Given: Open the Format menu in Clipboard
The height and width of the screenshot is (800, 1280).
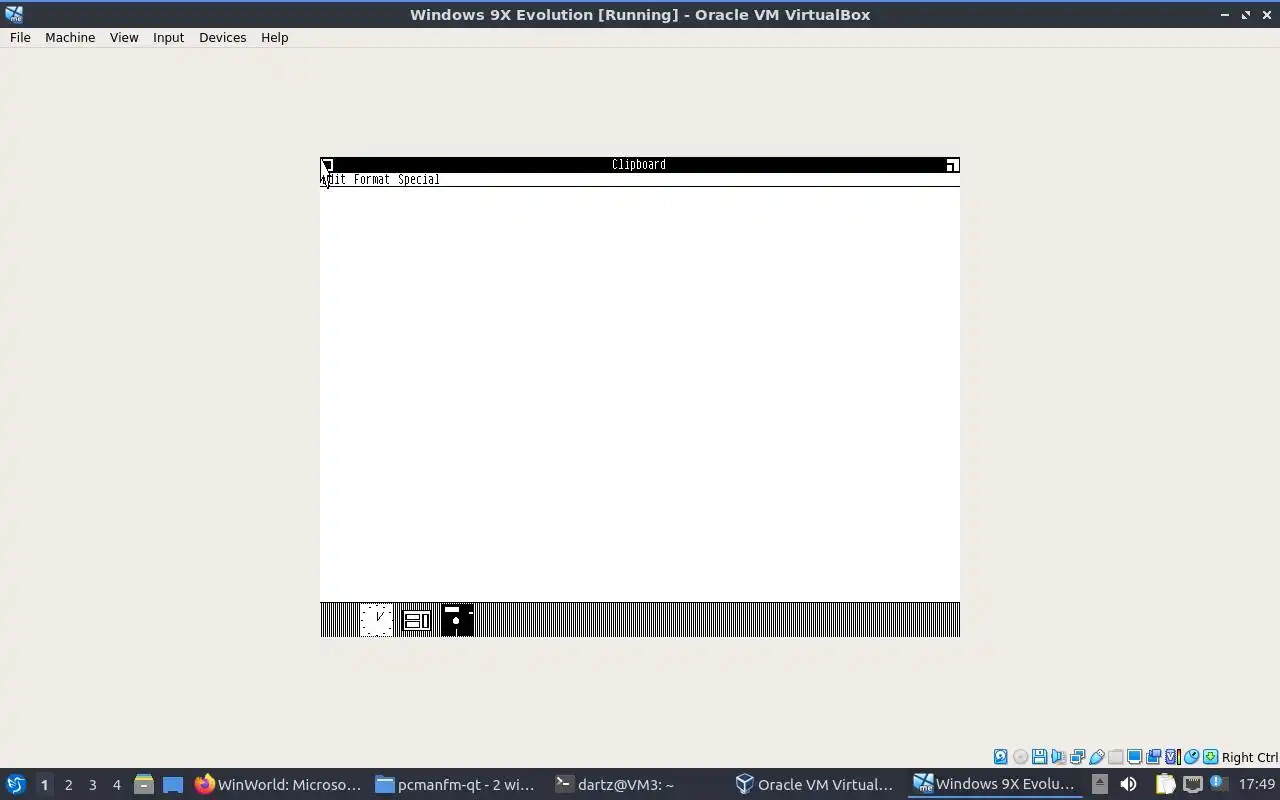Looking at the screenshot, I should point(372,180).
